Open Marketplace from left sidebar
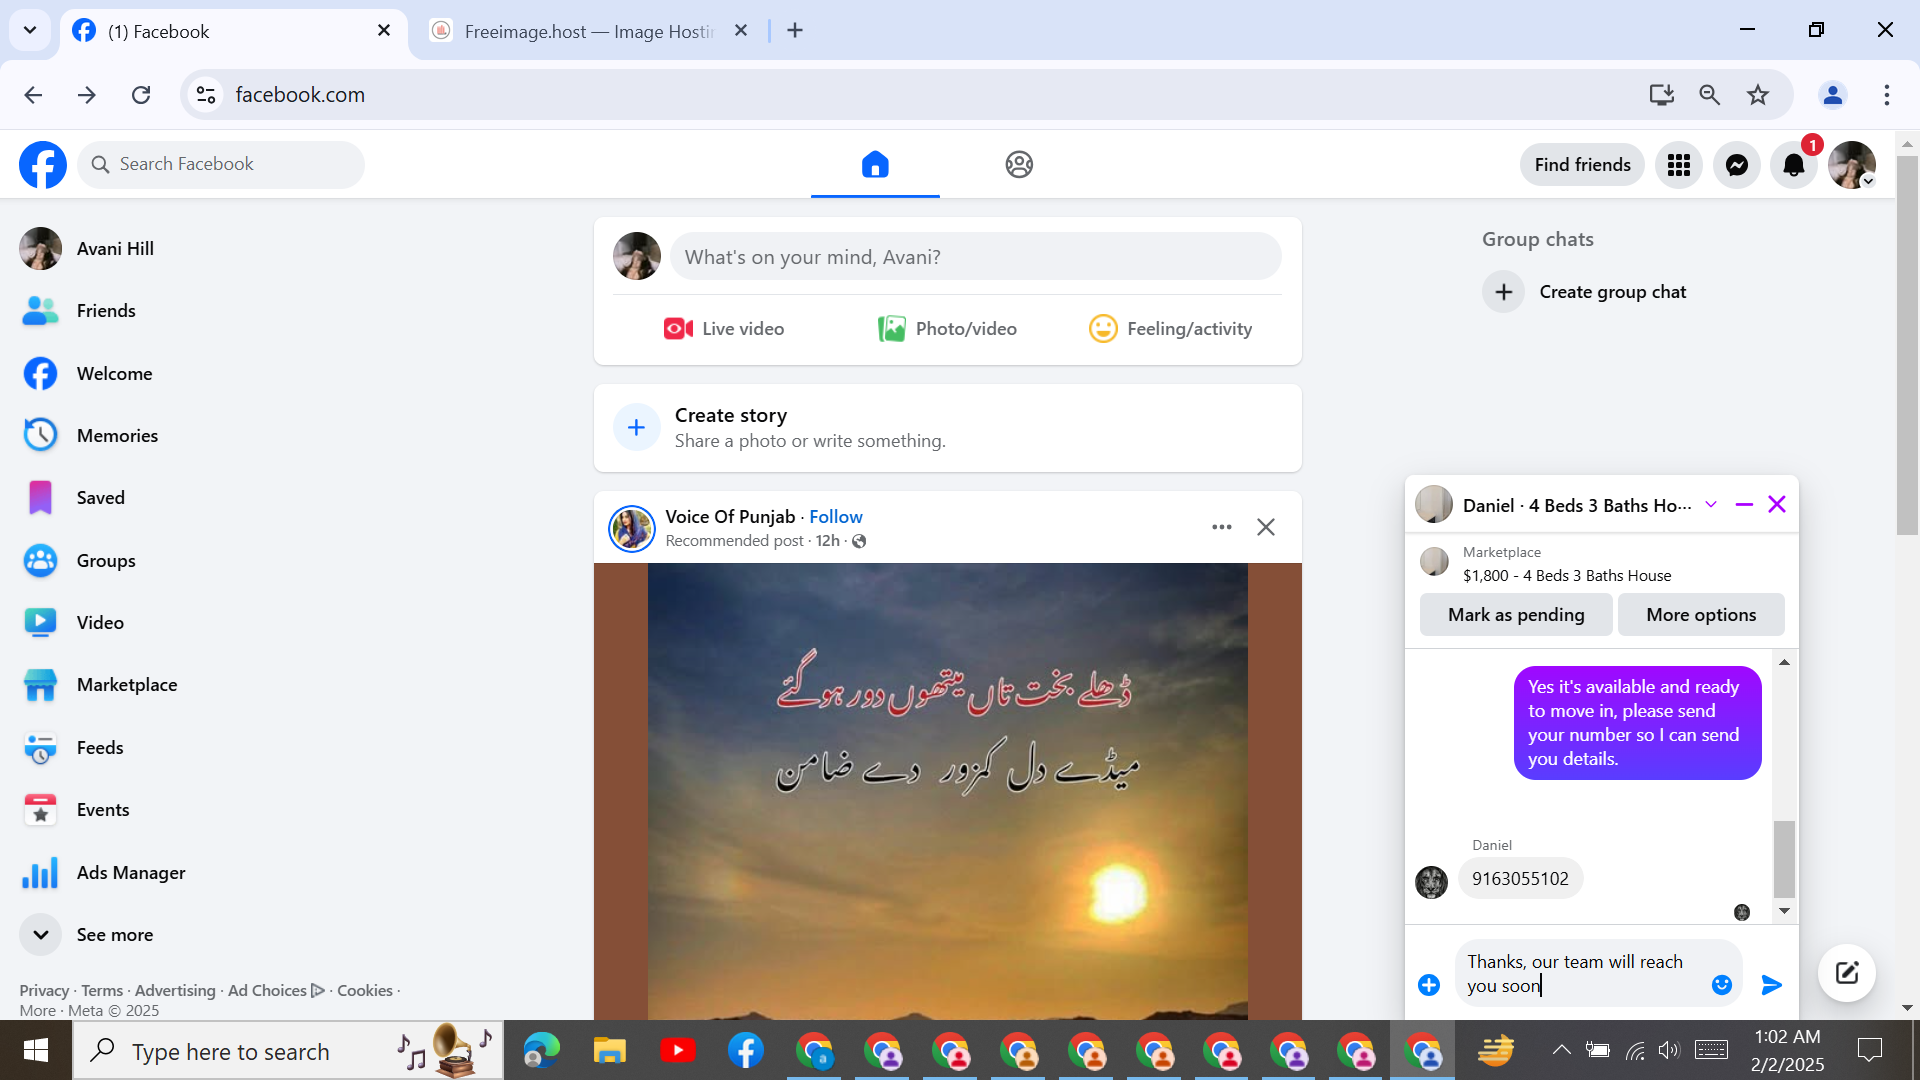 127,685
